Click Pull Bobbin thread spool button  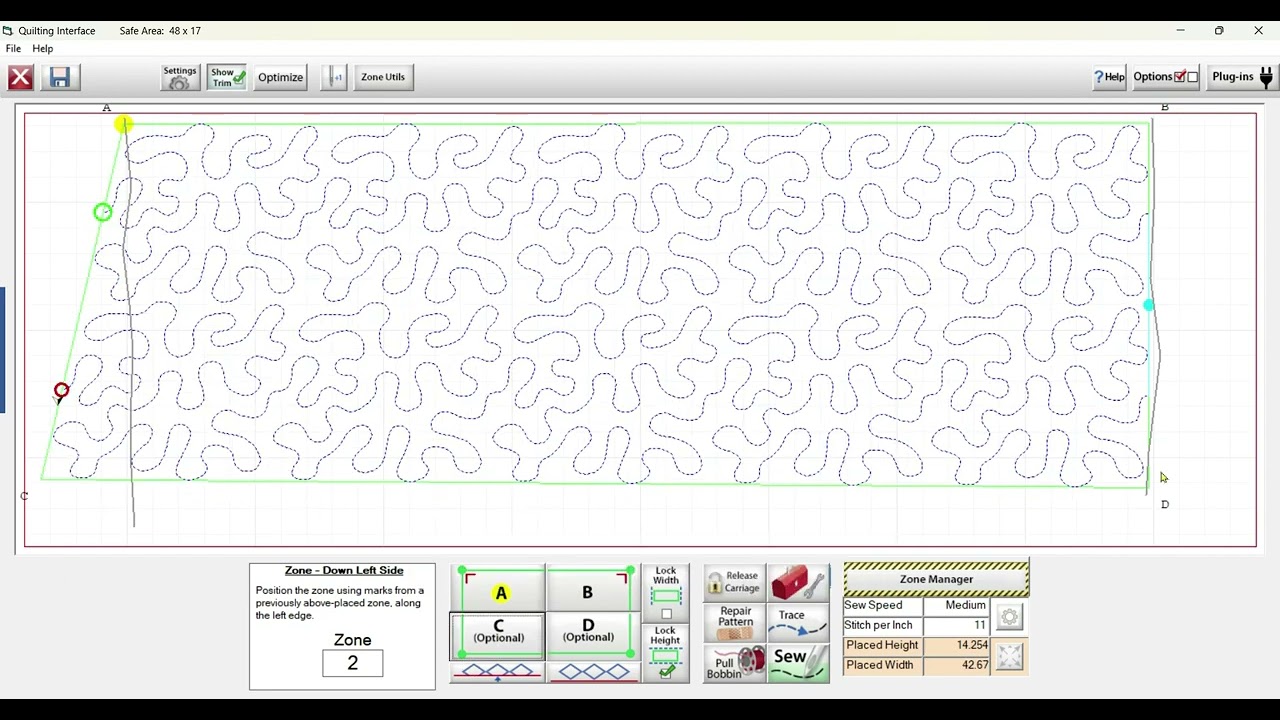[x=734, y=664]
